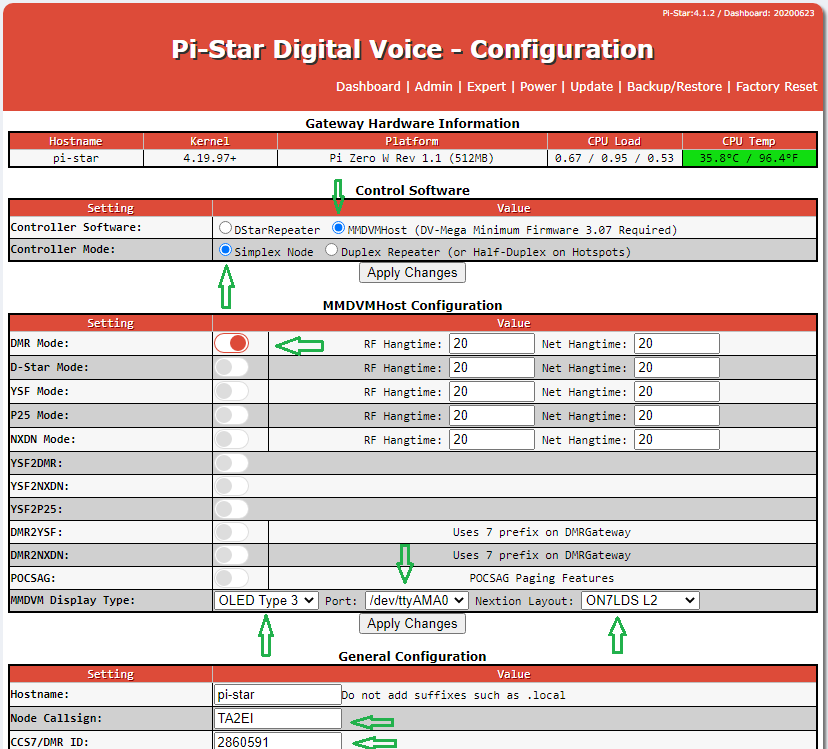Viewport: 828px width, 749px height.
Task: Edit the NXDN Mode RF Hangtime field
Action: 492,439
